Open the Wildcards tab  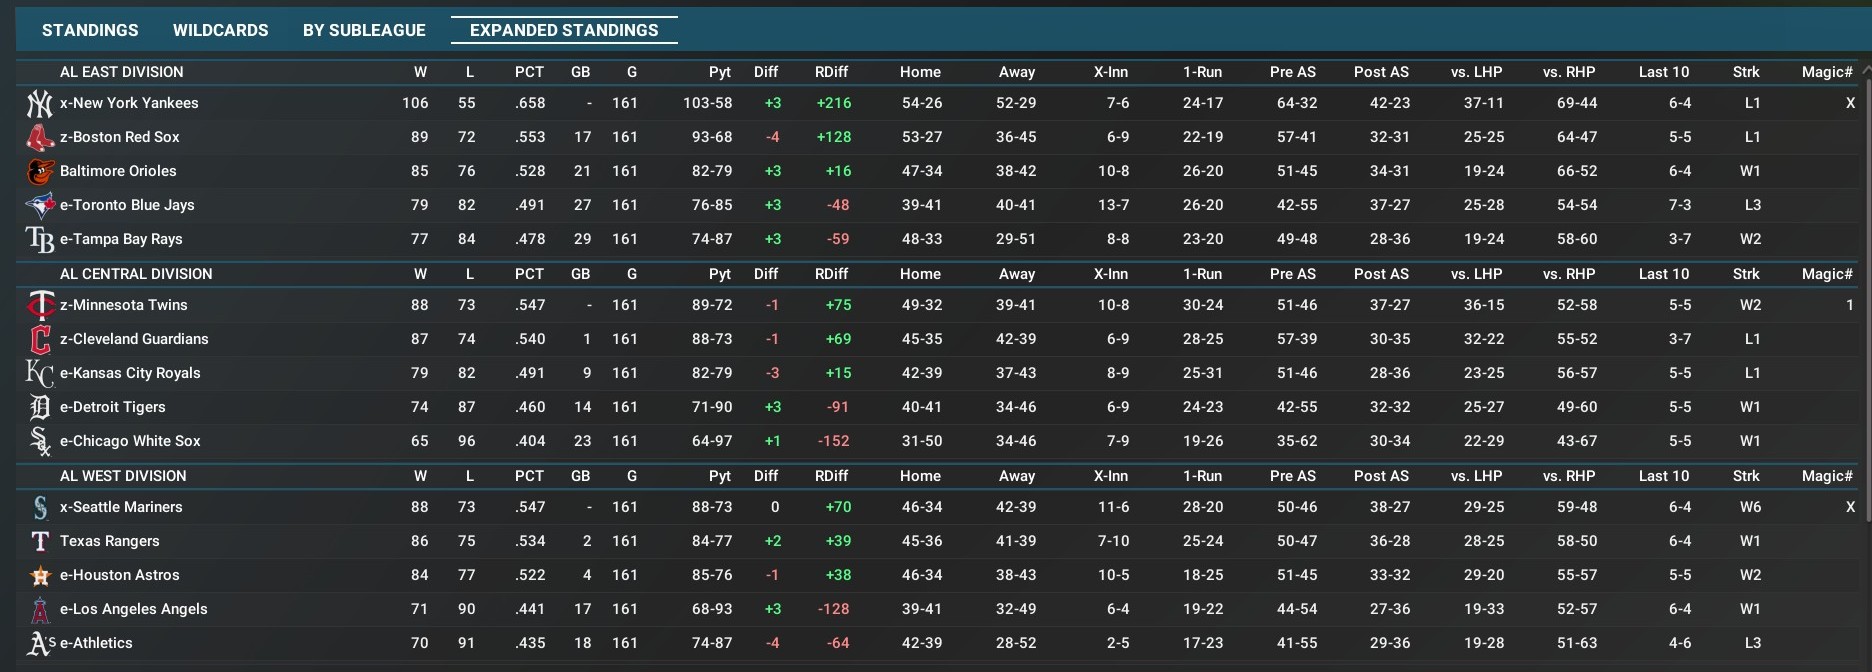(x=220, y=30)
